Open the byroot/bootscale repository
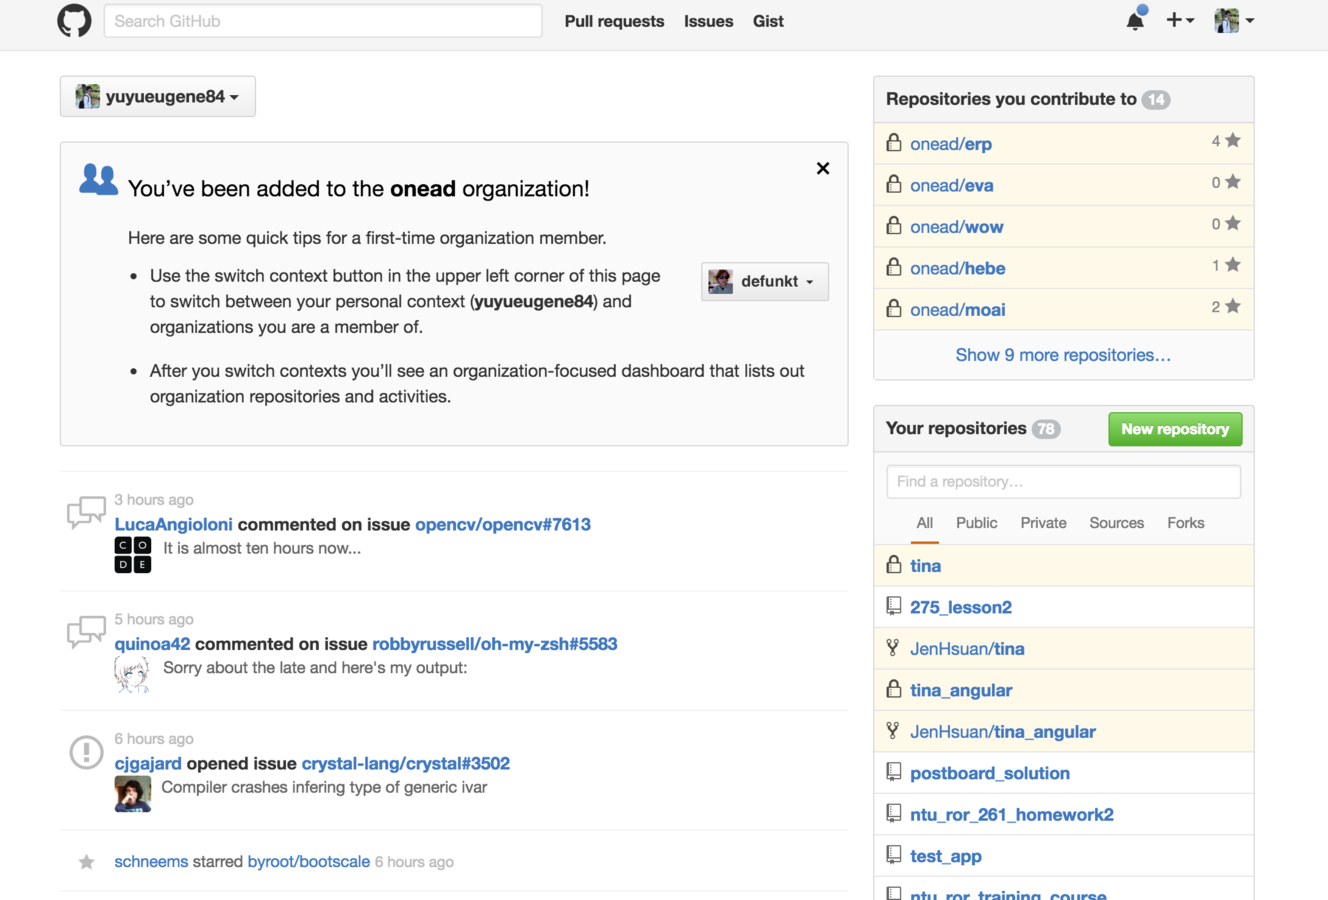1328x900 pixels. 309,862
